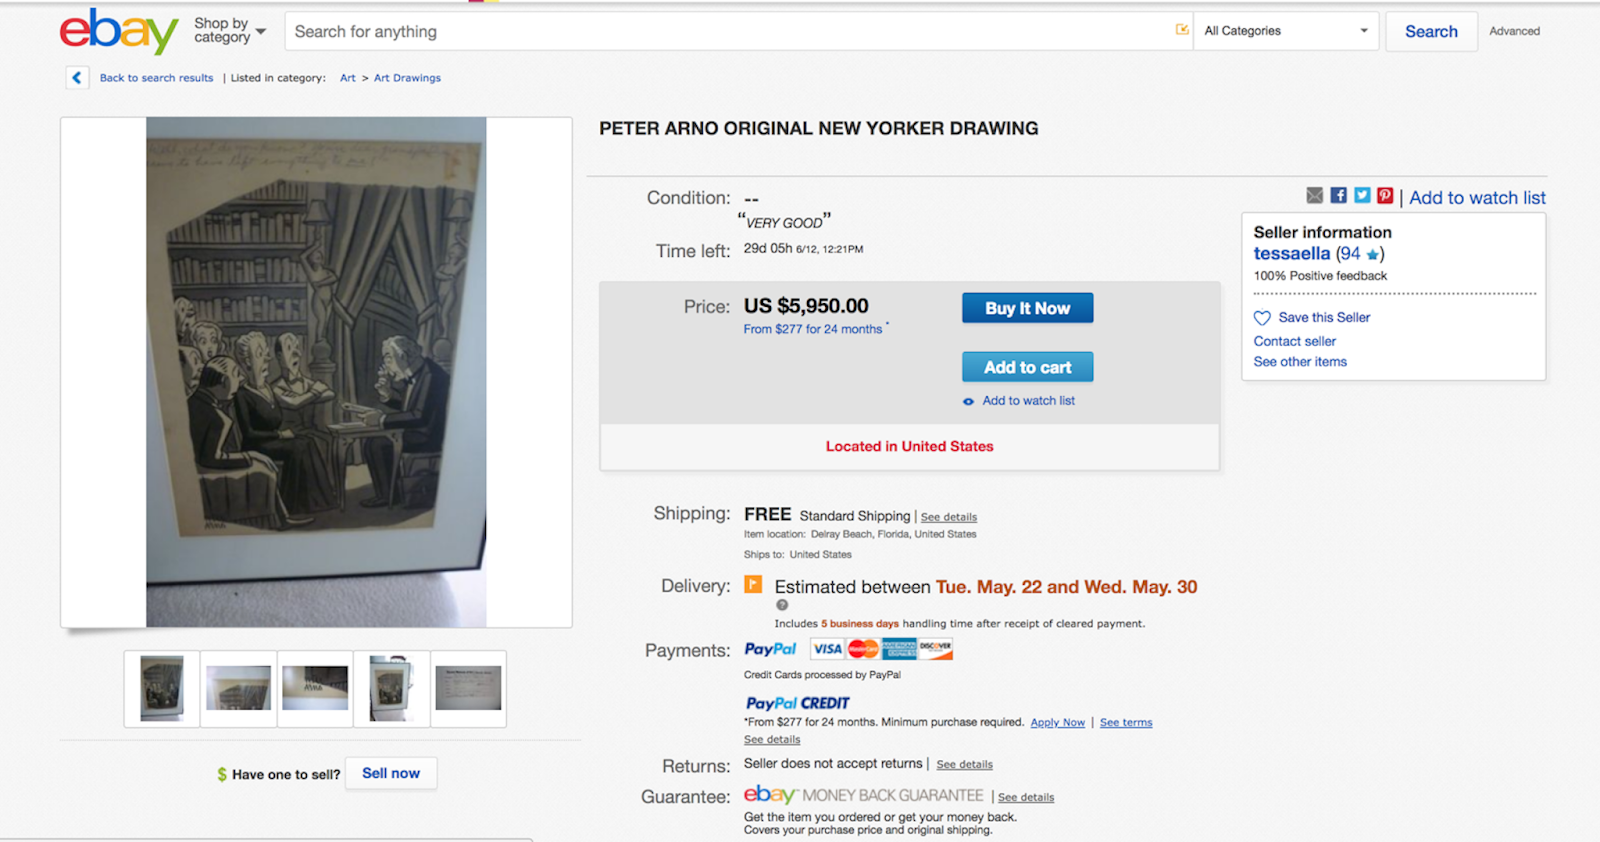Share listing on Twitter icon
Viewport: 1600px width, 842px height.
[x=1362, y=196]
